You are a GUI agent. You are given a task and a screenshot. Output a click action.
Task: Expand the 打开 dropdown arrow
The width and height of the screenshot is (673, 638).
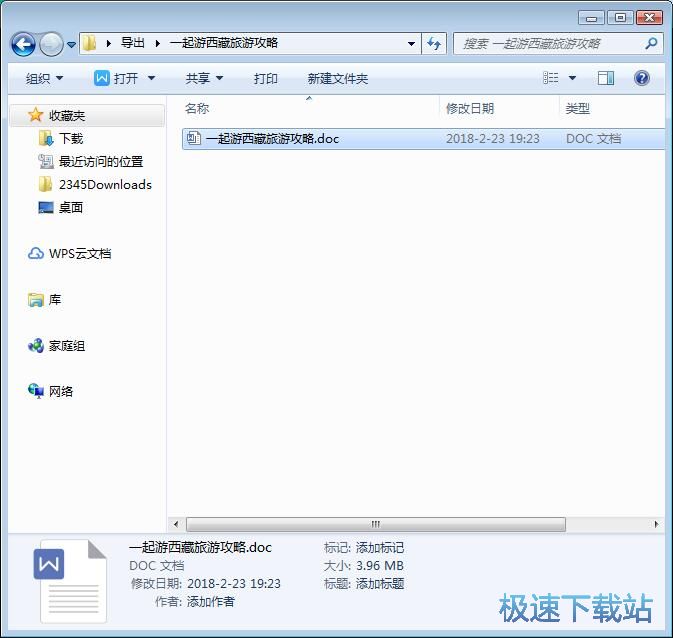point(152,79)
